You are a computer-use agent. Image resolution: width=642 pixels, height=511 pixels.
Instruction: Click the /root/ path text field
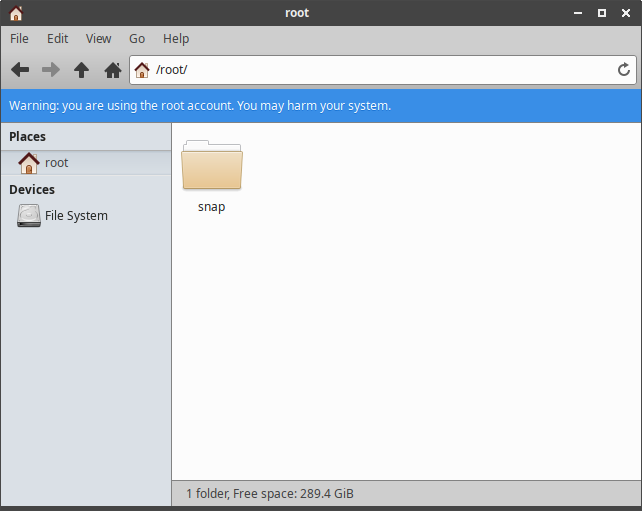point(383,70)
